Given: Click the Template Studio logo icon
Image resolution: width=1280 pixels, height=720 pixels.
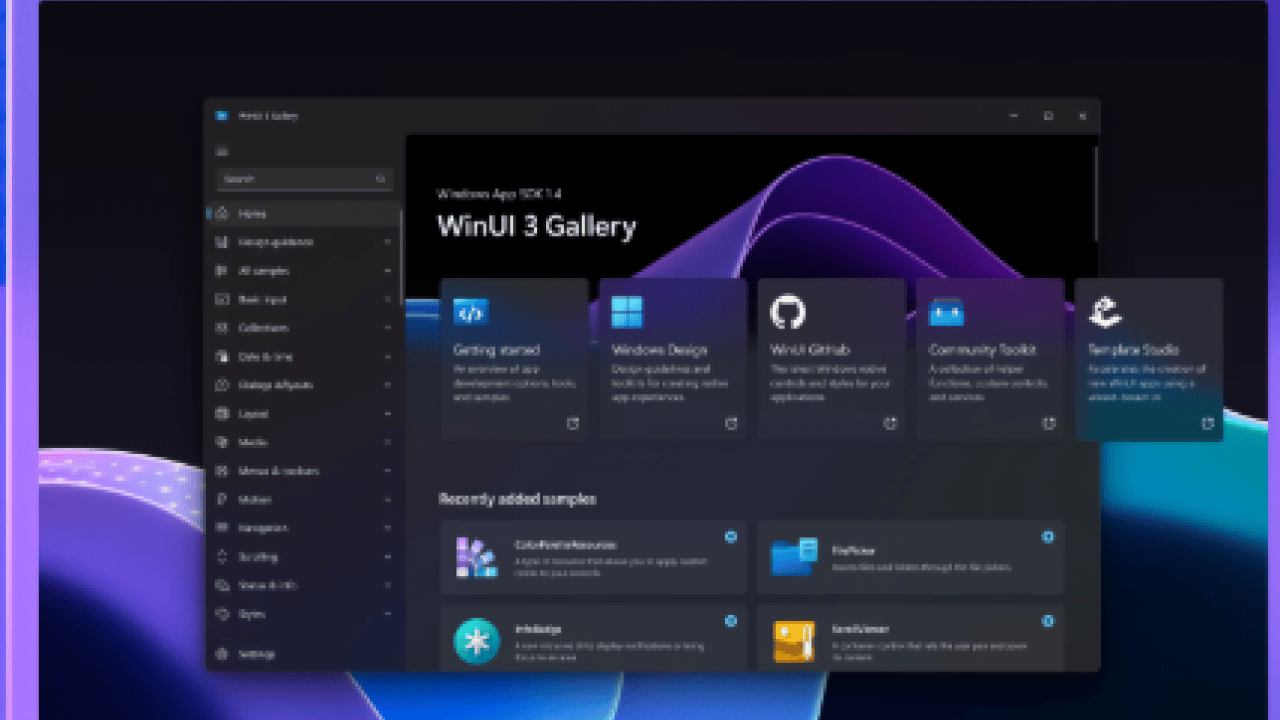Looking at the screenshot, I should pos(1105,313).
